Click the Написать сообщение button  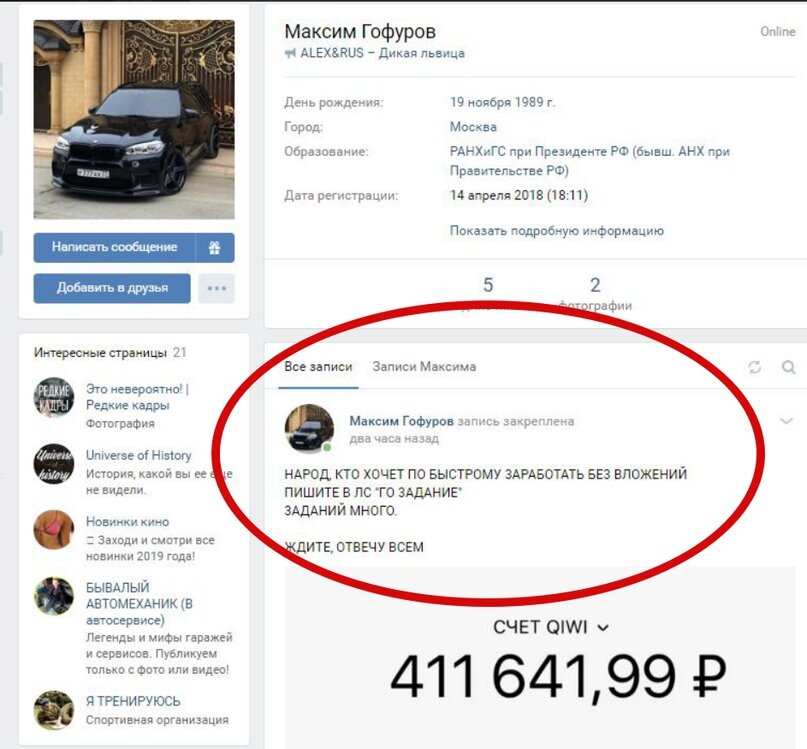tap(114, 248)
